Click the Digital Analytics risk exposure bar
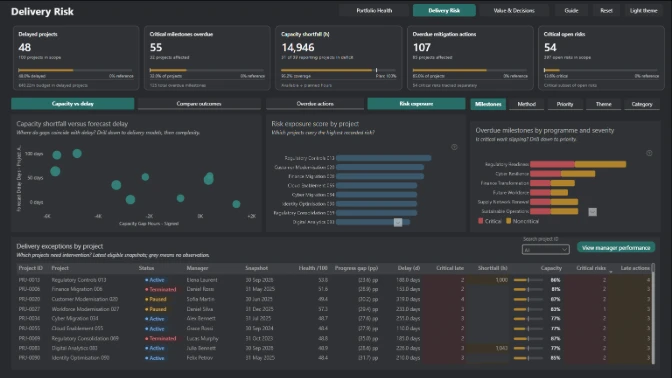 click(373, 222)
